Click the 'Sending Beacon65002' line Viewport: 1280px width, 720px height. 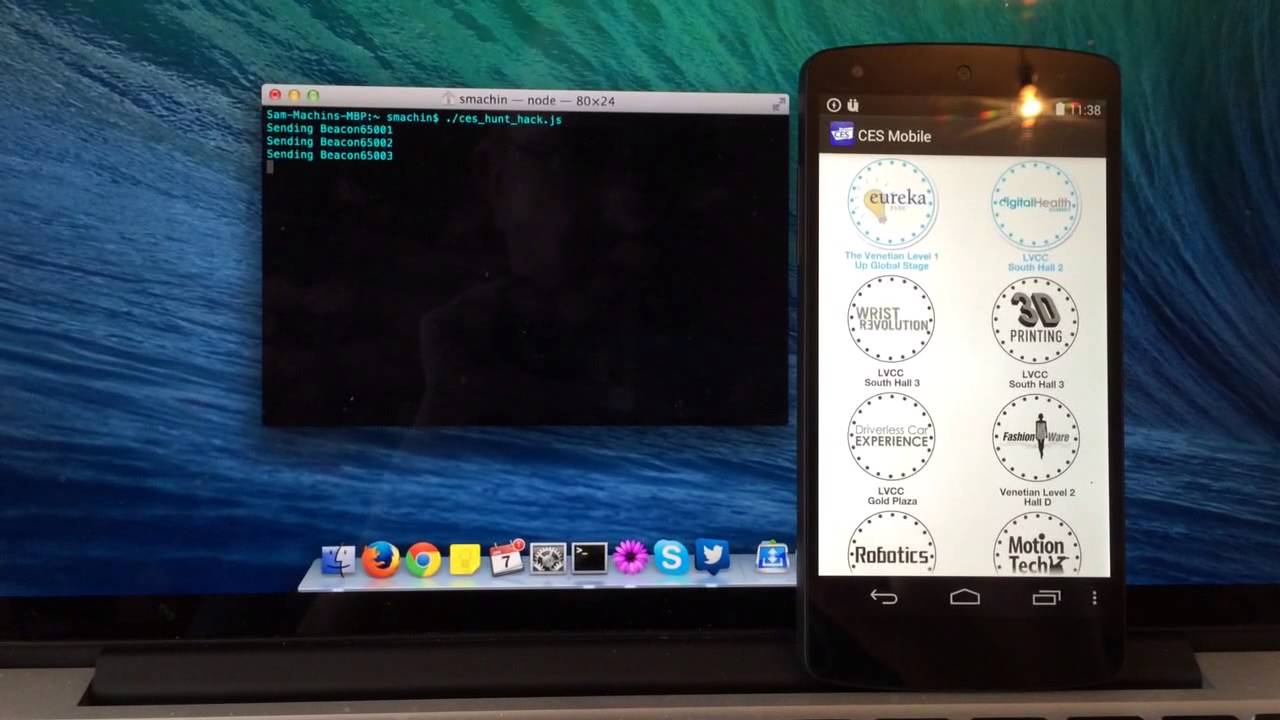[329, 143]
